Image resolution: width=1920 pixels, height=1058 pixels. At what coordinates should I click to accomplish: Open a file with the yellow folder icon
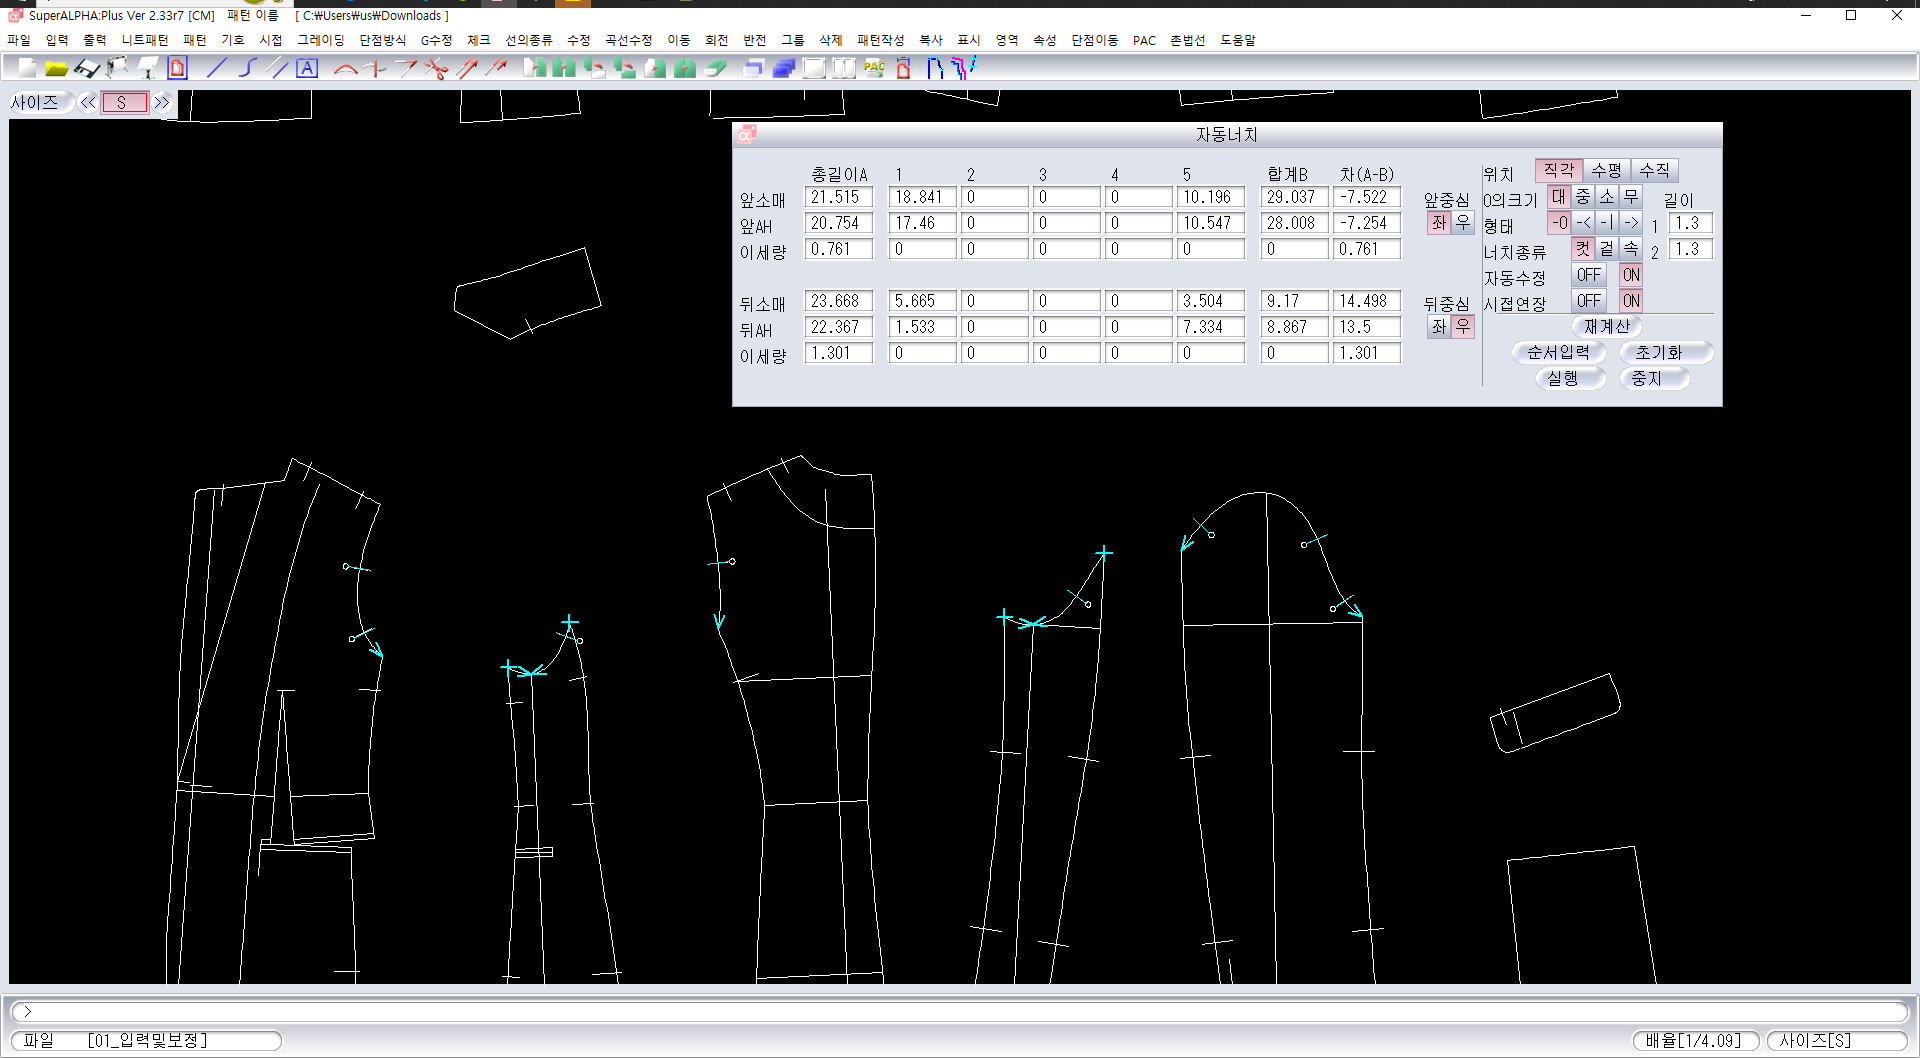pos(56,68)
